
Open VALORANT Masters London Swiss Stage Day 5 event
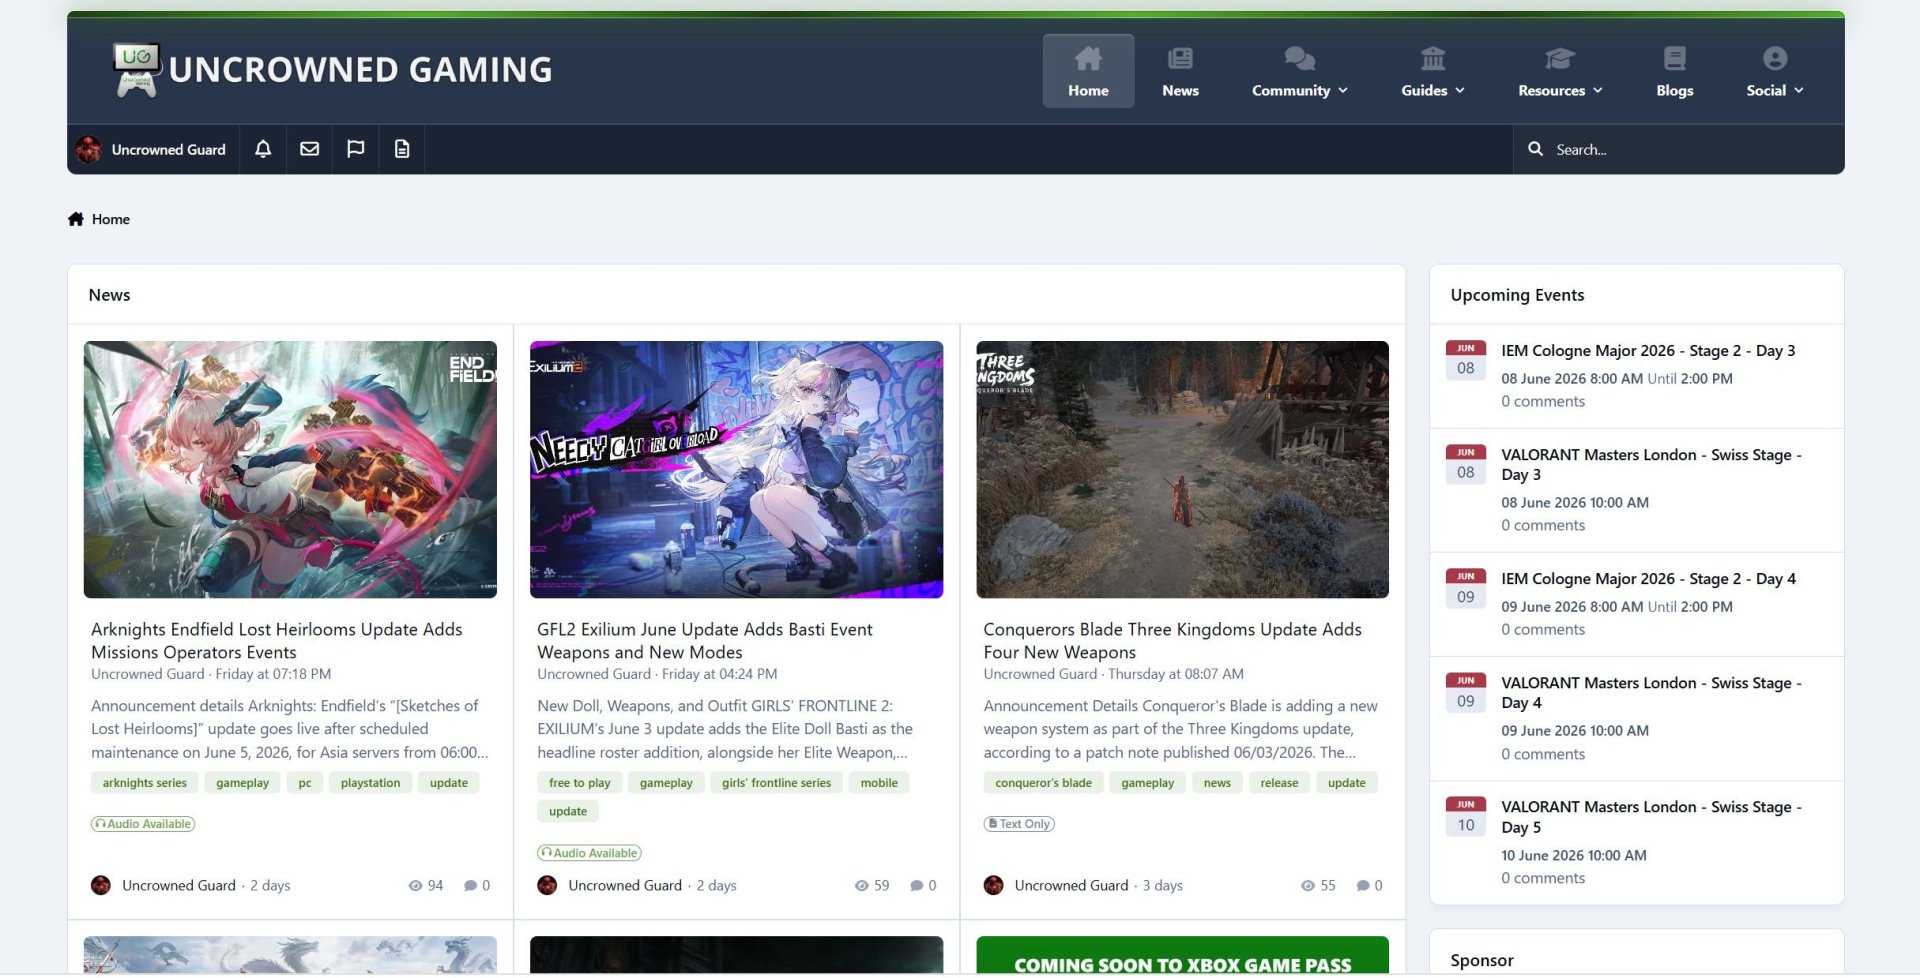tap(1651, 818)
